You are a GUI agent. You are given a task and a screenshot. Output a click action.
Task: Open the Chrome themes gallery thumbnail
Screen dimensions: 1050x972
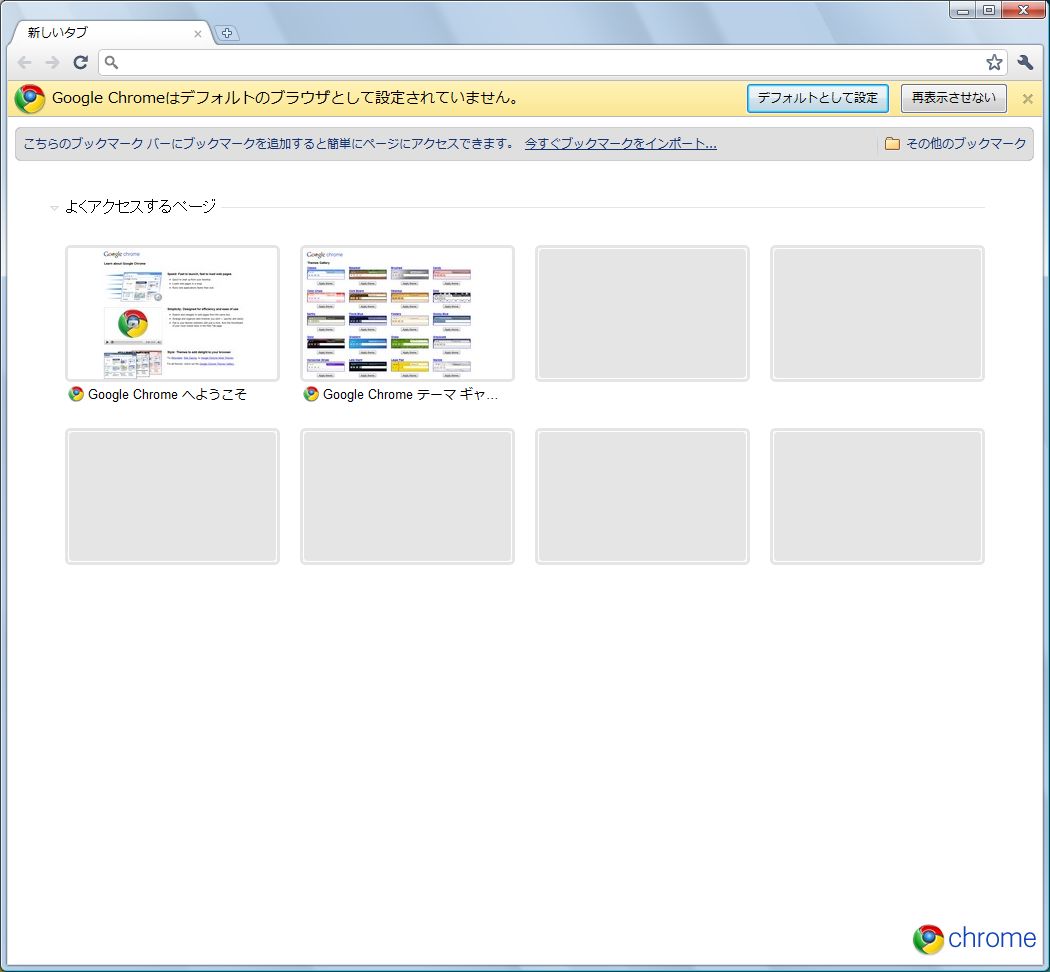point(407,313)
